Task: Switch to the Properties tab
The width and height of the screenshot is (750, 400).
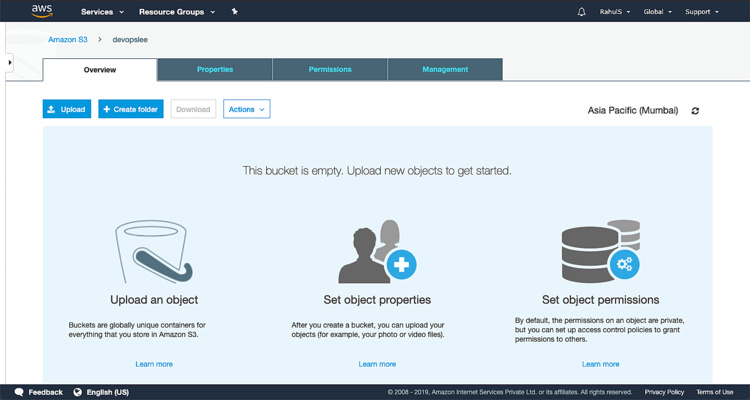Action: pos(215,70)
